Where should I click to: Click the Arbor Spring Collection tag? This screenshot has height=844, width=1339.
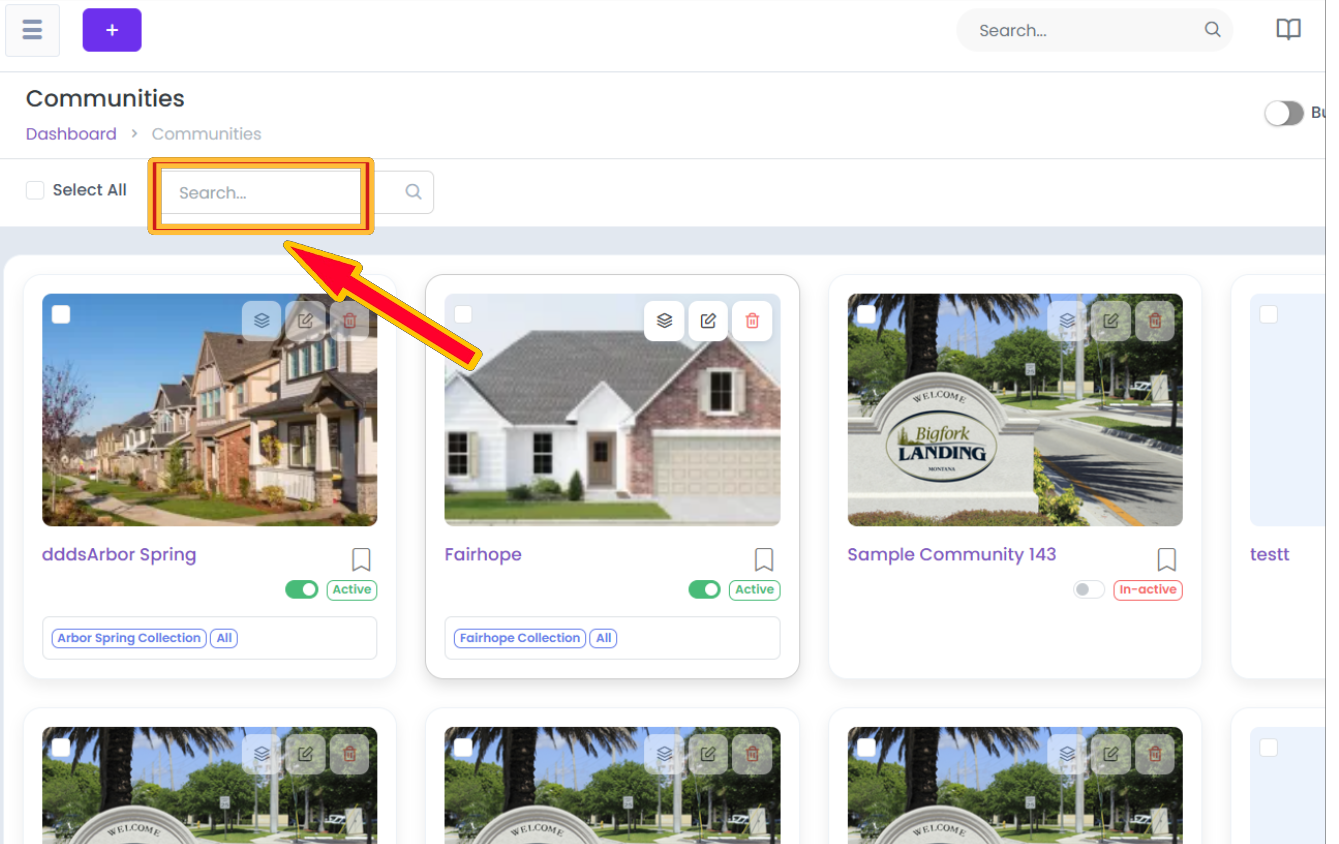coord(129,638)
